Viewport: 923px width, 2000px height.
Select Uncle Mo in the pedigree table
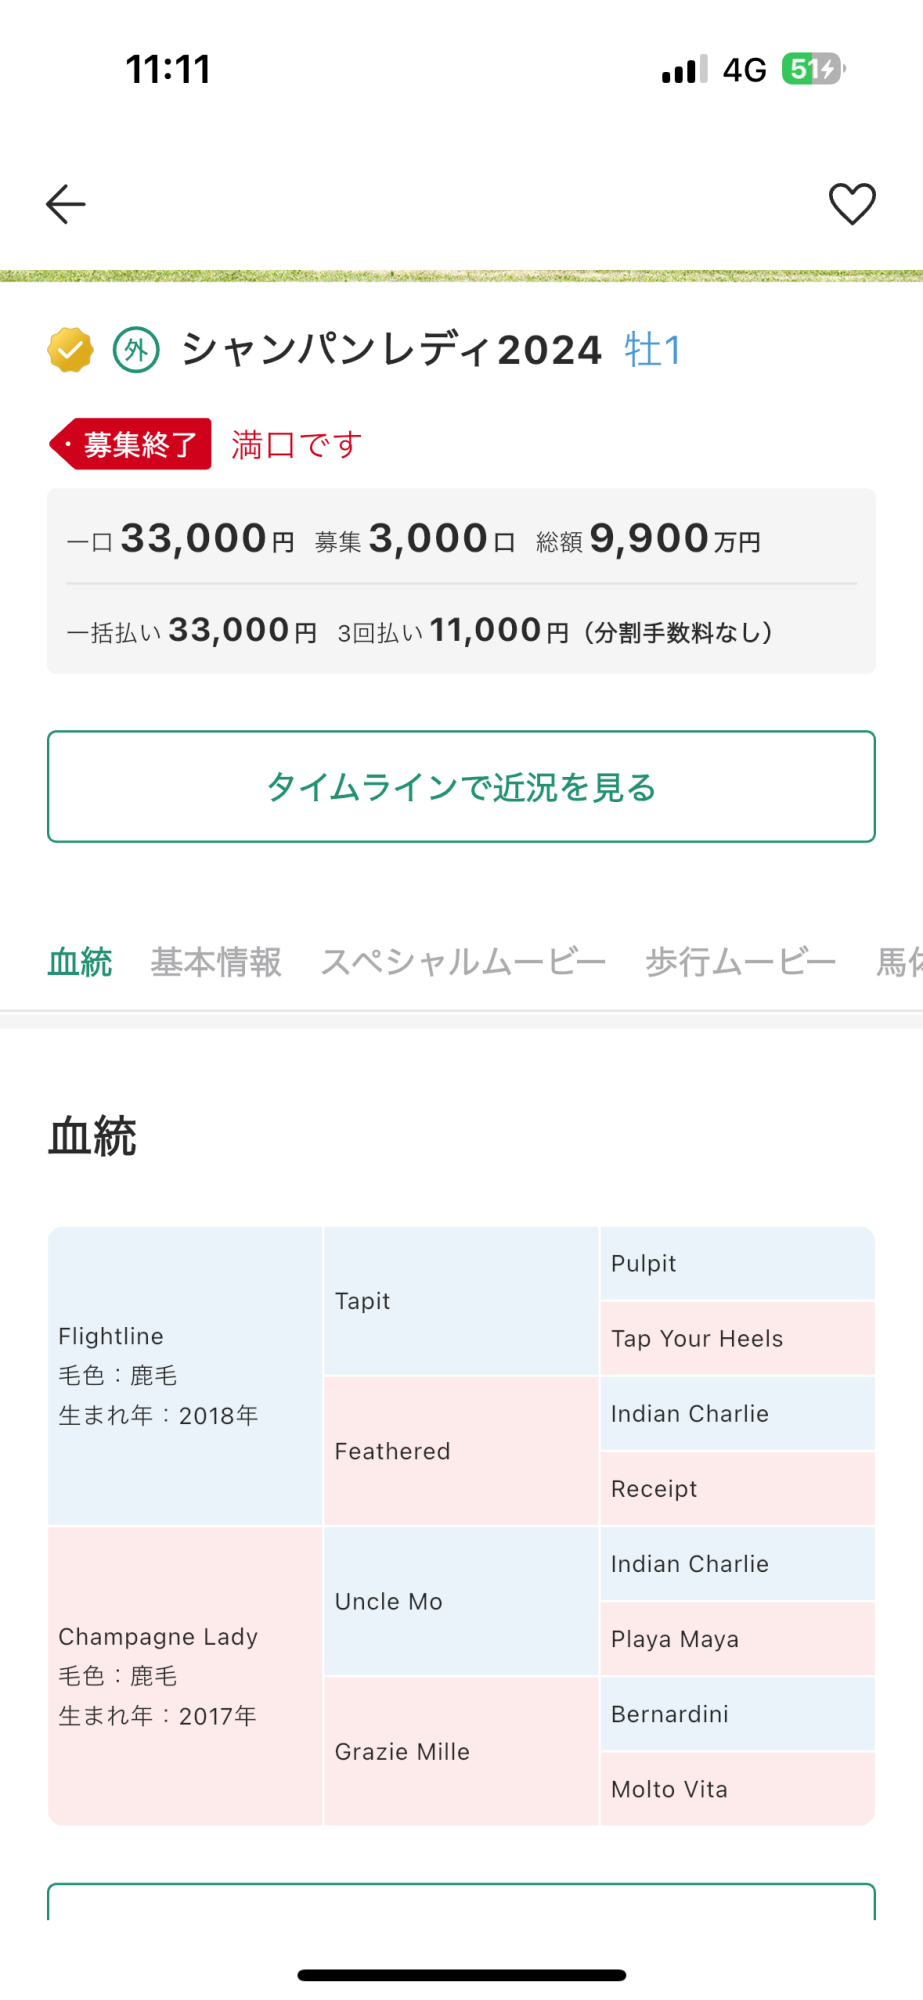461,1601
